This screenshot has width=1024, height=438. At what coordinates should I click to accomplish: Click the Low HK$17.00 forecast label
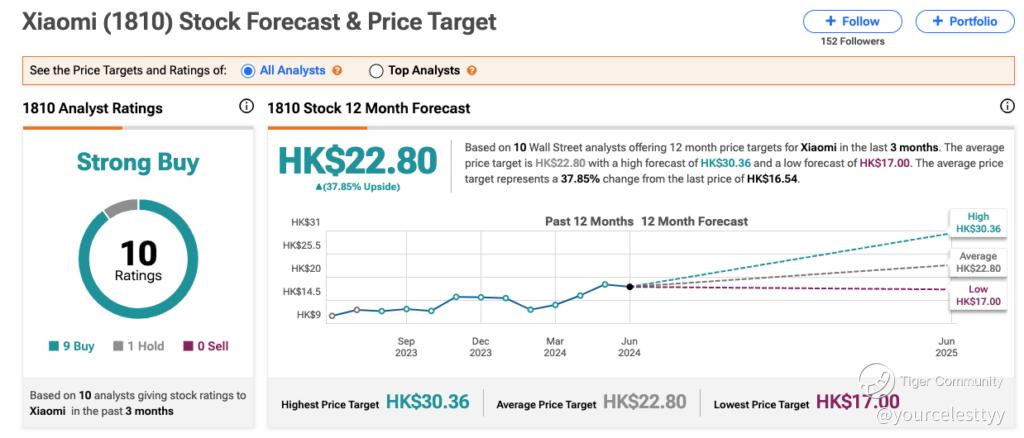coord(978,295)
